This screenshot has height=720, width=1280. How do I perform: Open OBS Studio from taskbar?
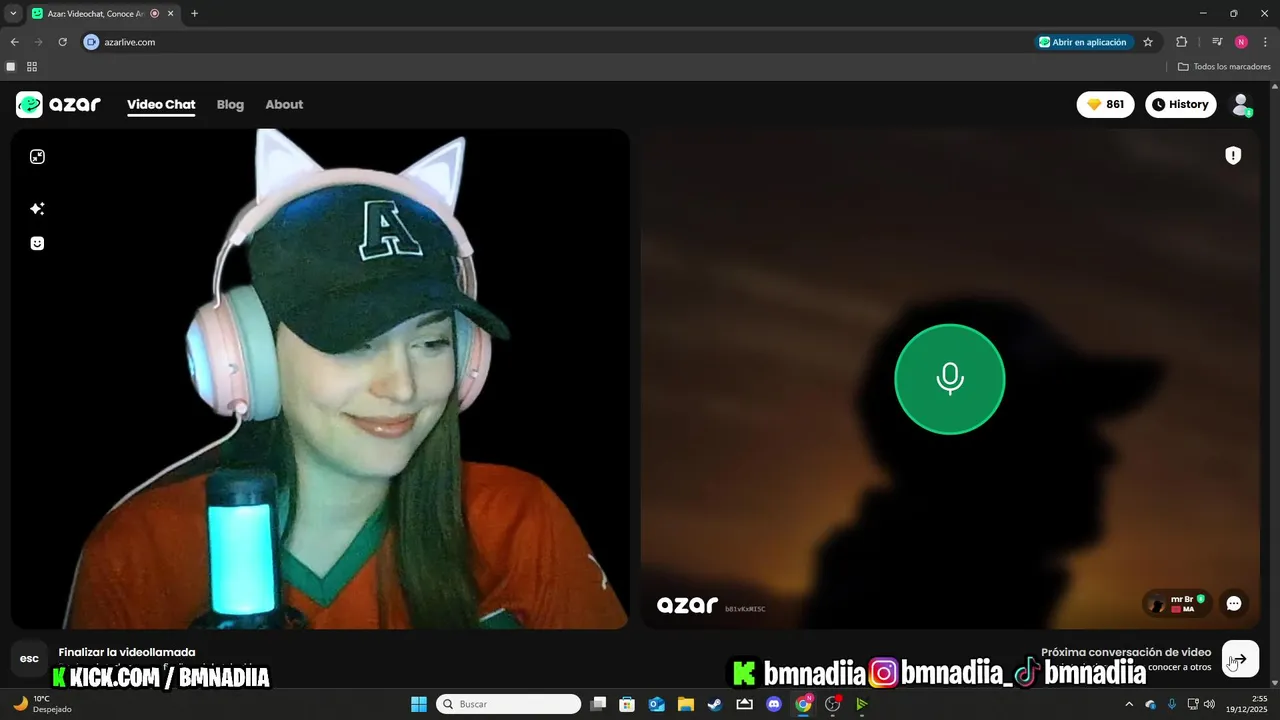pos(832,704)
